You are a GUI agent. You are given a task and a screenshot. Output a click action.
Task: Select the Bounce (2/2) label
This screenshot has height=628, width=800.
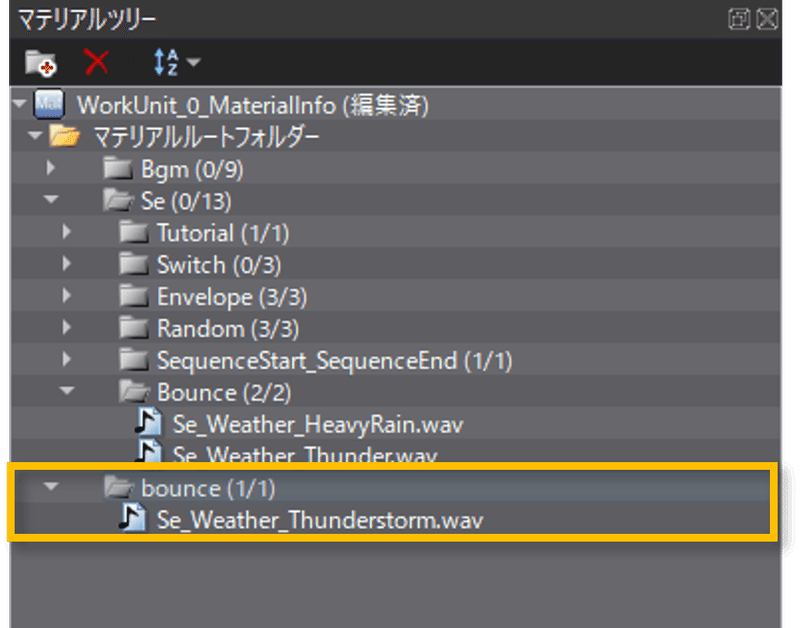(x=224, y=393)
